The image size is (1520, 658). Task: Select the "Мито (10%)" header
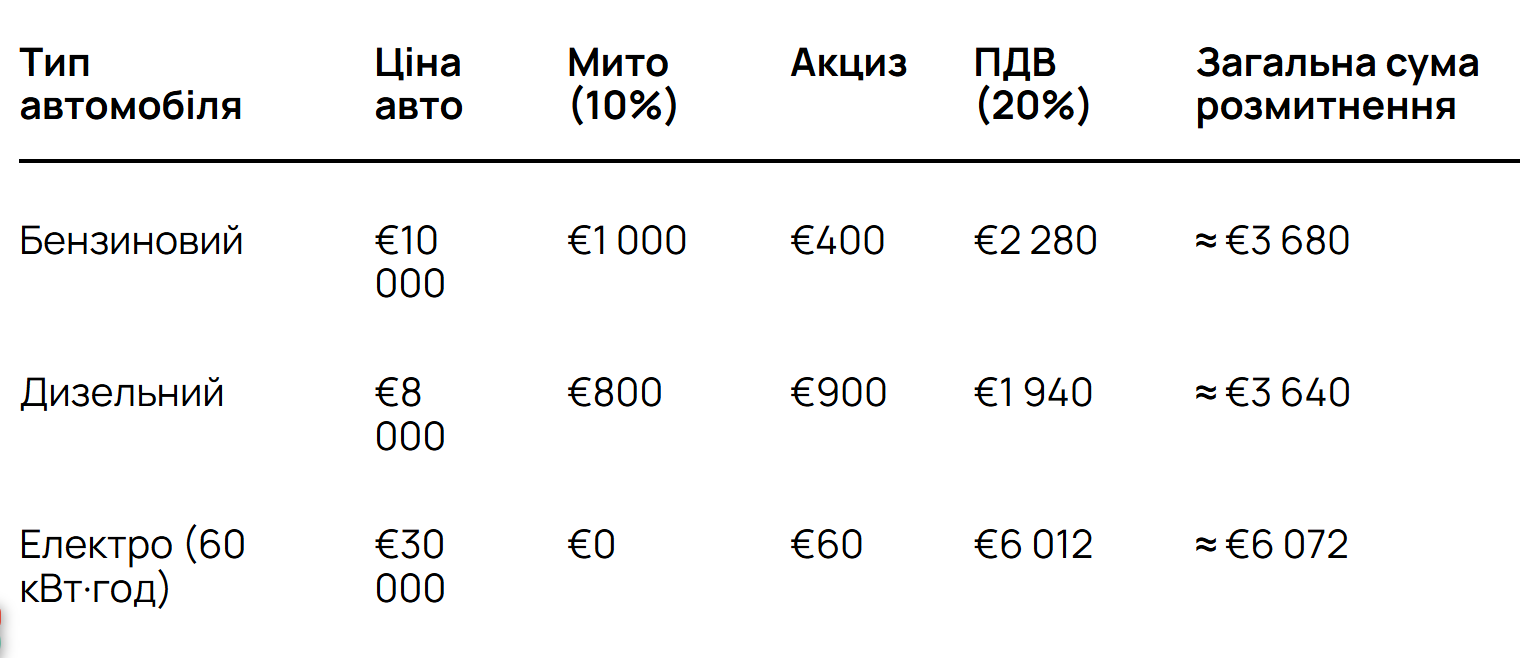coord(622,84)
